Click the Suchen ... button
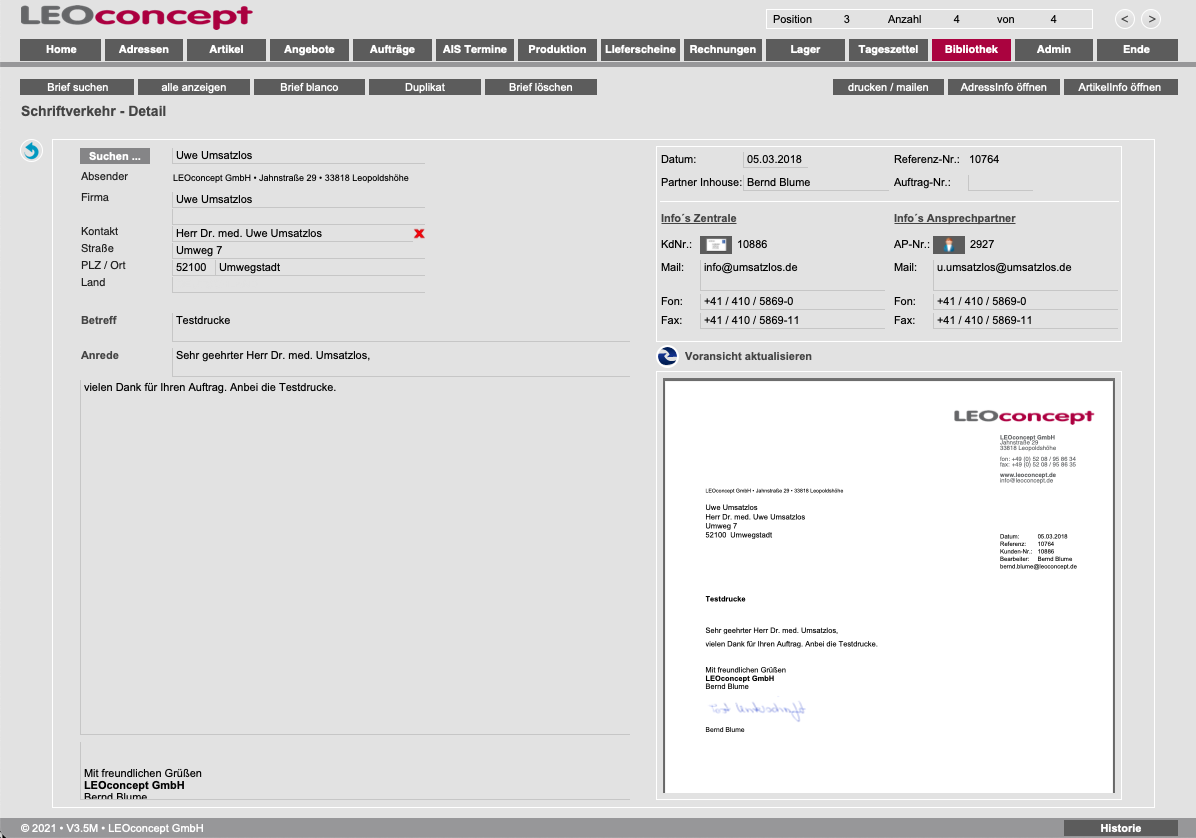1196x838 pixels. (x=114, y=156)
